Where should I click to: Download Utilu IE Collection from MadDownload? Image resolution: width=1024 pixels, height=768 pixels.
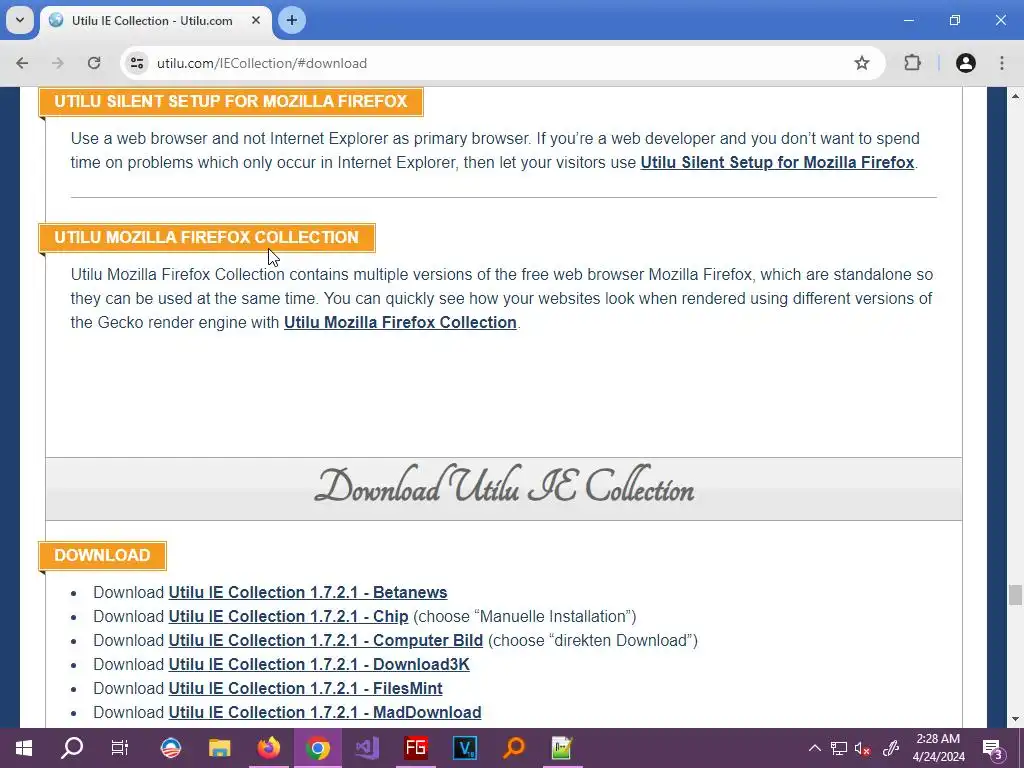(325, 712)
